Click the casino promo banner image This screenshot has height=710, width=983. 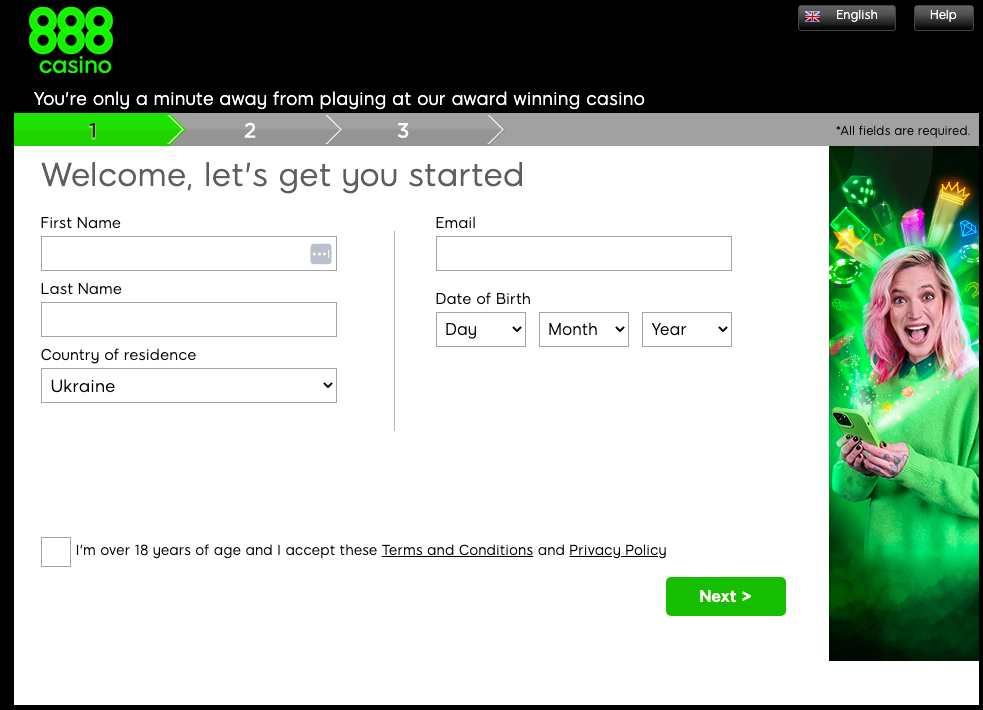(x=903, y=404)
